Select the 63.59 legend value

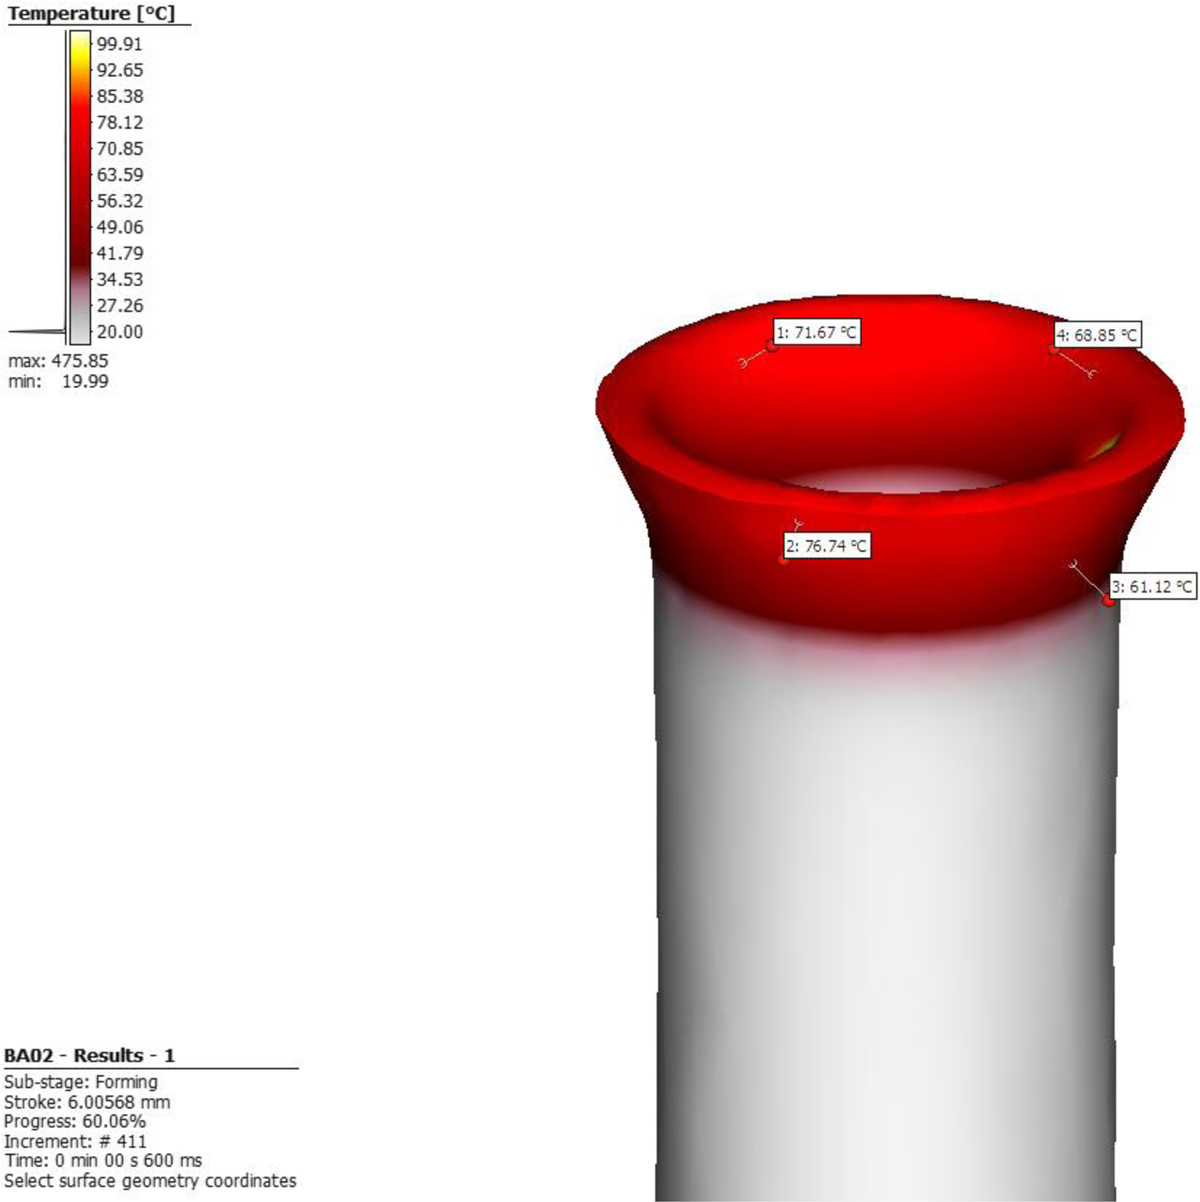119,175
